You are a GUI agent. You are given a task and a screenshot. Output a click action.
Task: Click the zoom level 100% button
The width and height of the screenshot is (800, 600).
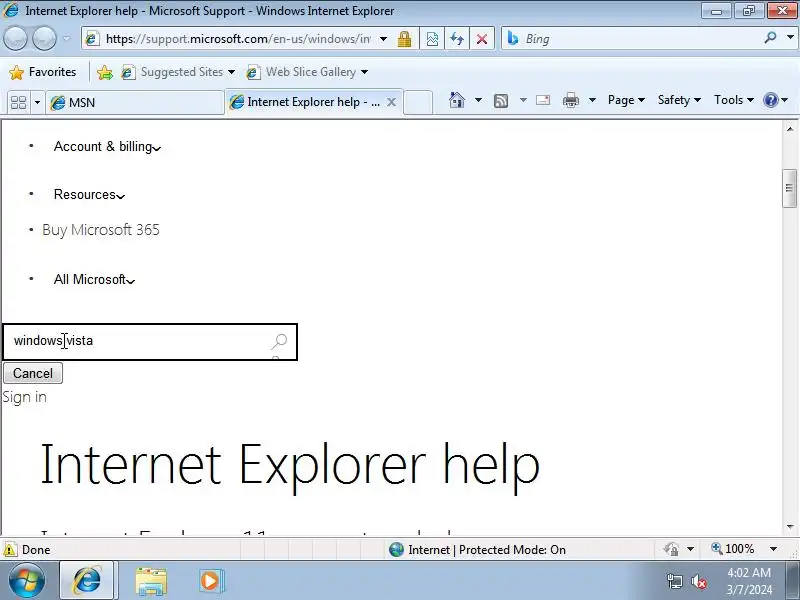(x=733, y=549)
